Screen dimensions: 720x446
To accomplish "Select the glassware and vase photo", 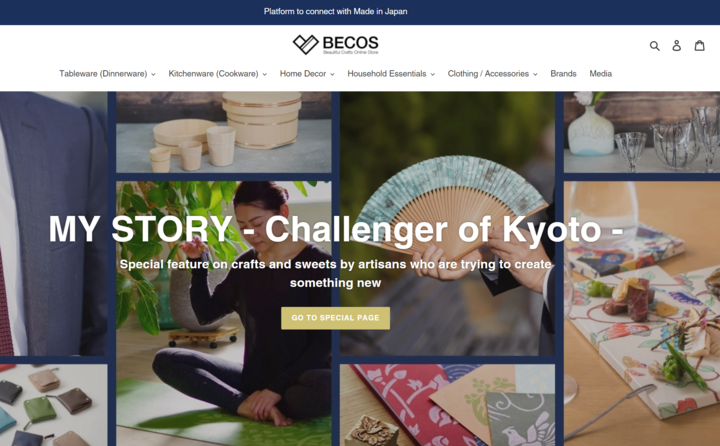I will (x=642, y=132).
